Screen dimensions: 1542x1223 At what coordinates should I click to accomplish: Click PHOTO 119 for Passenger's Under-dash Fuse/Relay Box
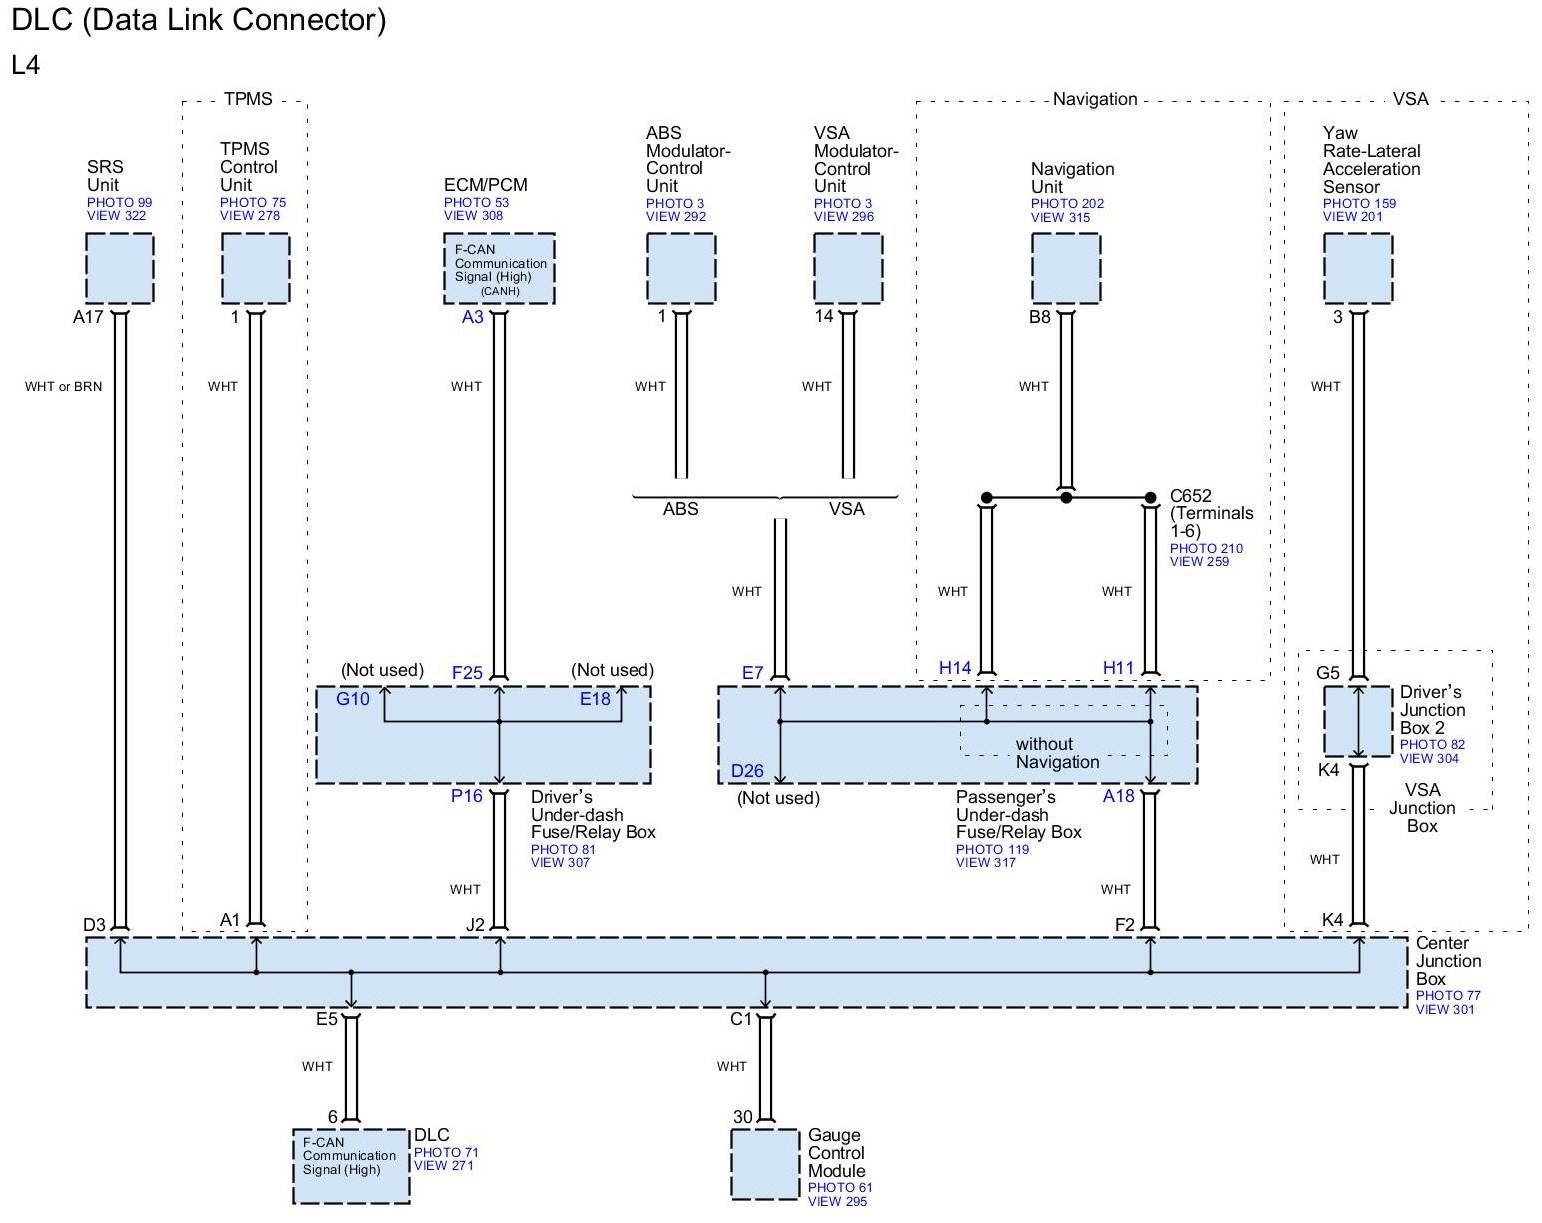point(992,849)
